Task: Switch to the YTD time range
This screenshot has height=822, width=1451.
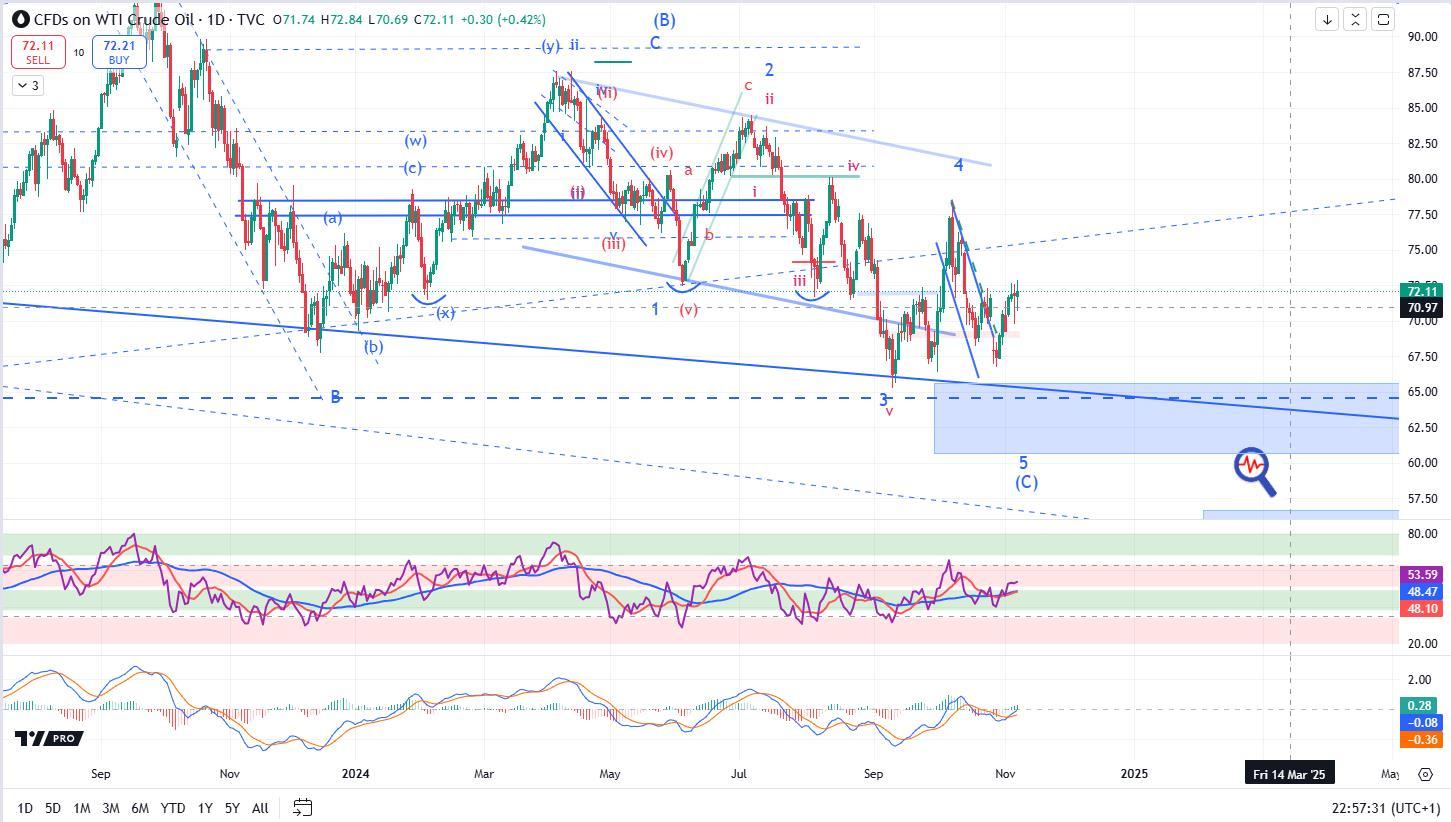Action: pyautogui.click(x=173, y=807)
